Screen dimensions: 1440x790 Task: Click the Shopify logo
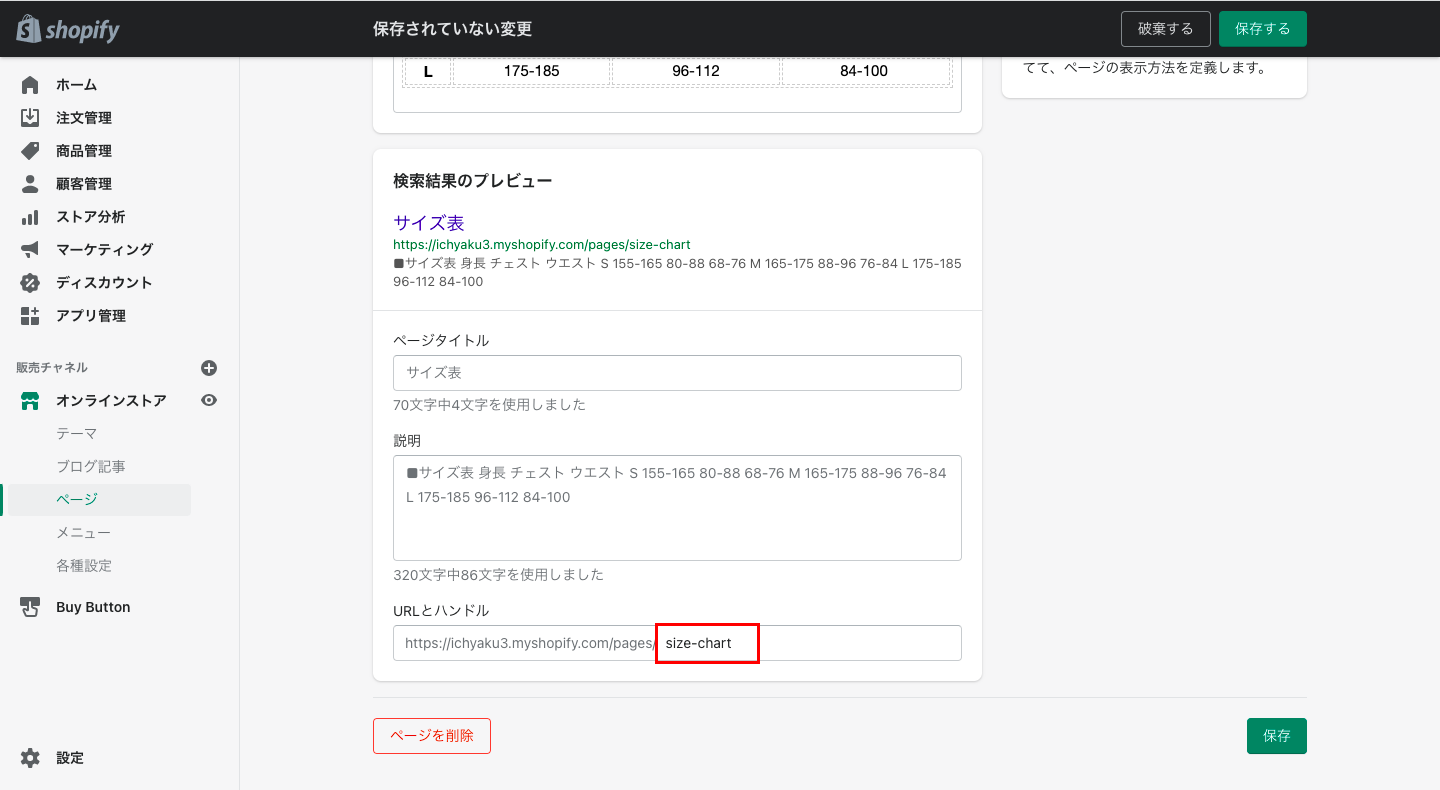point(68,29)
